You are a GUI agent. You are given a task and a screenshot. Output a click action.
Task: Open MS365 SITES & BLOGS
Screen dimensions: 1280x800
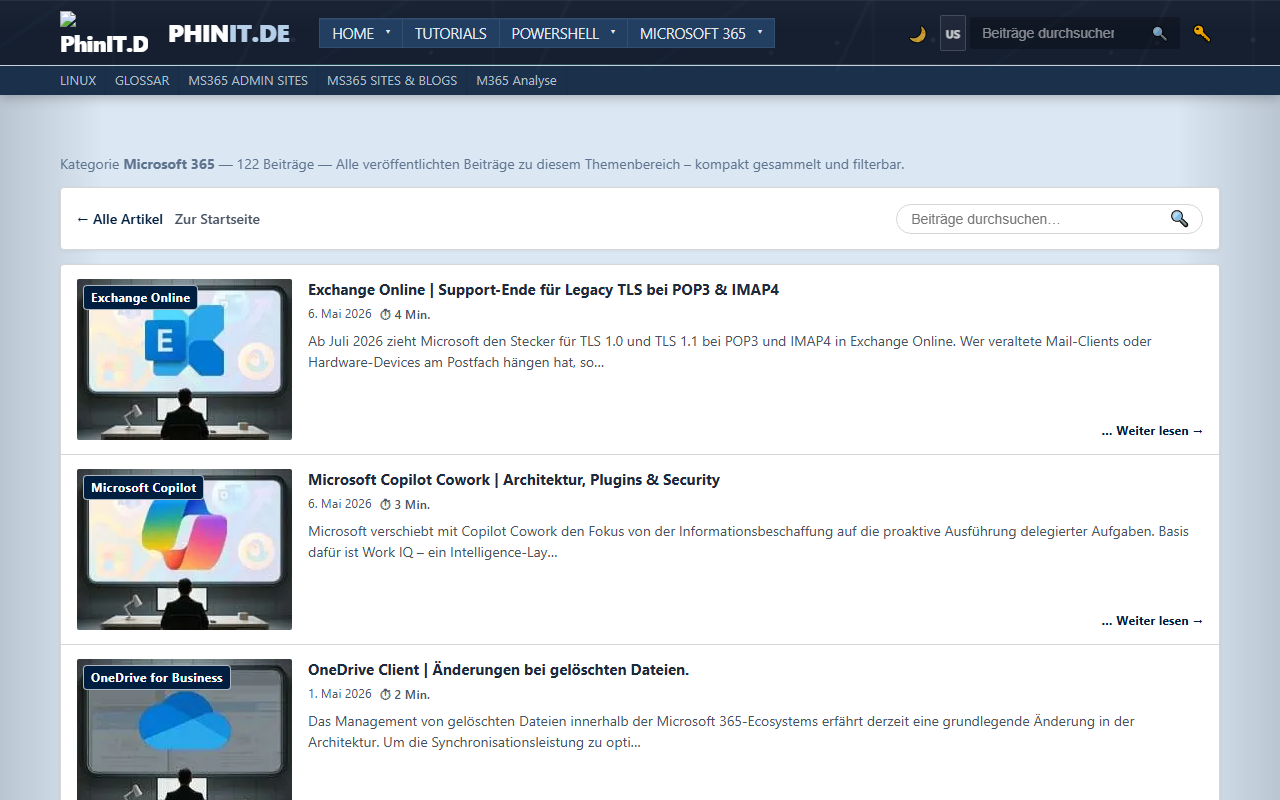[392, 80]
